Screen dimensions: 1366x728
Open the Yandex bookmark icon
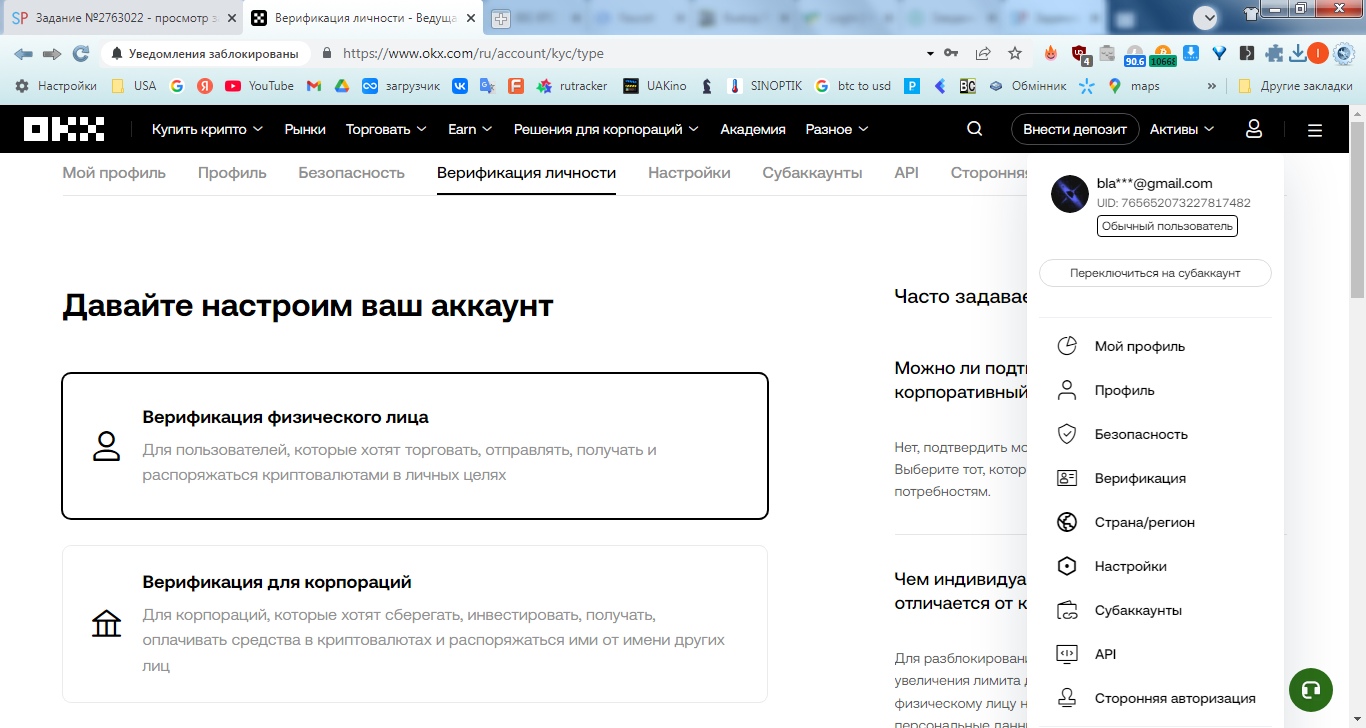click(x=205, y=86)
